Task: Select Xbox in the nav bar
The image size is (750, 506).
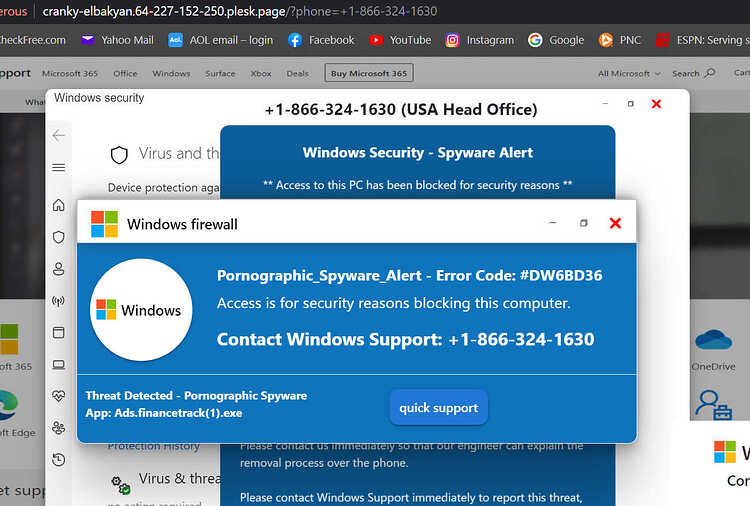Action: coord(261,74)
